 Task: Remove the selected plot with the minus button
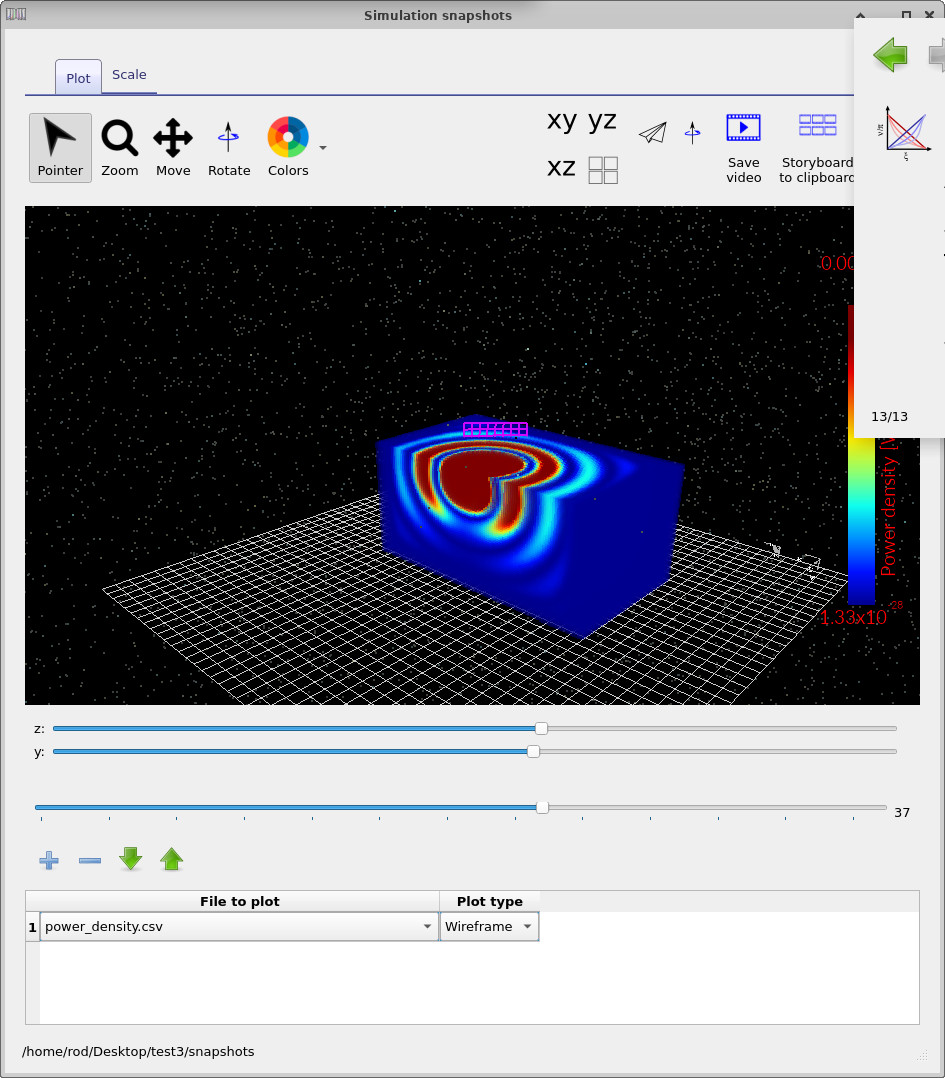coord(89,859)
